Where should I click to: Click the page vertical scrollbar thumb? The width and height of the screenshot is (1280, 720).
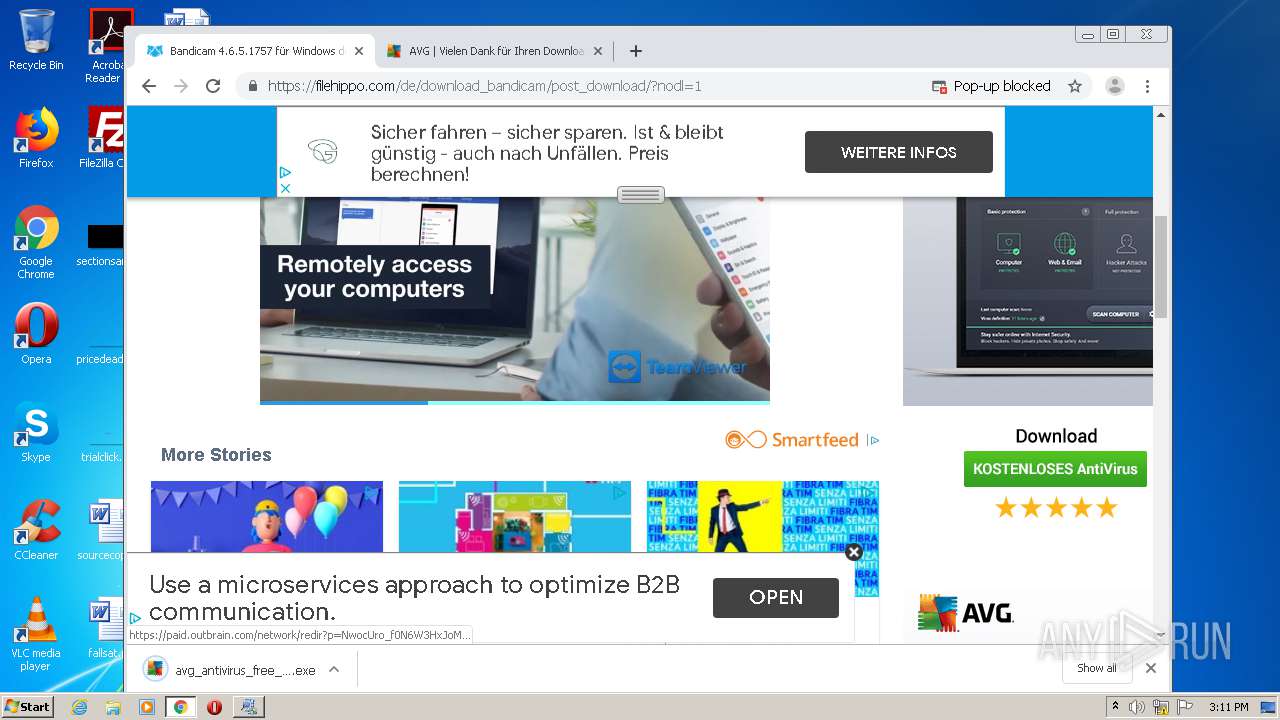click(x=1161, y=265)
